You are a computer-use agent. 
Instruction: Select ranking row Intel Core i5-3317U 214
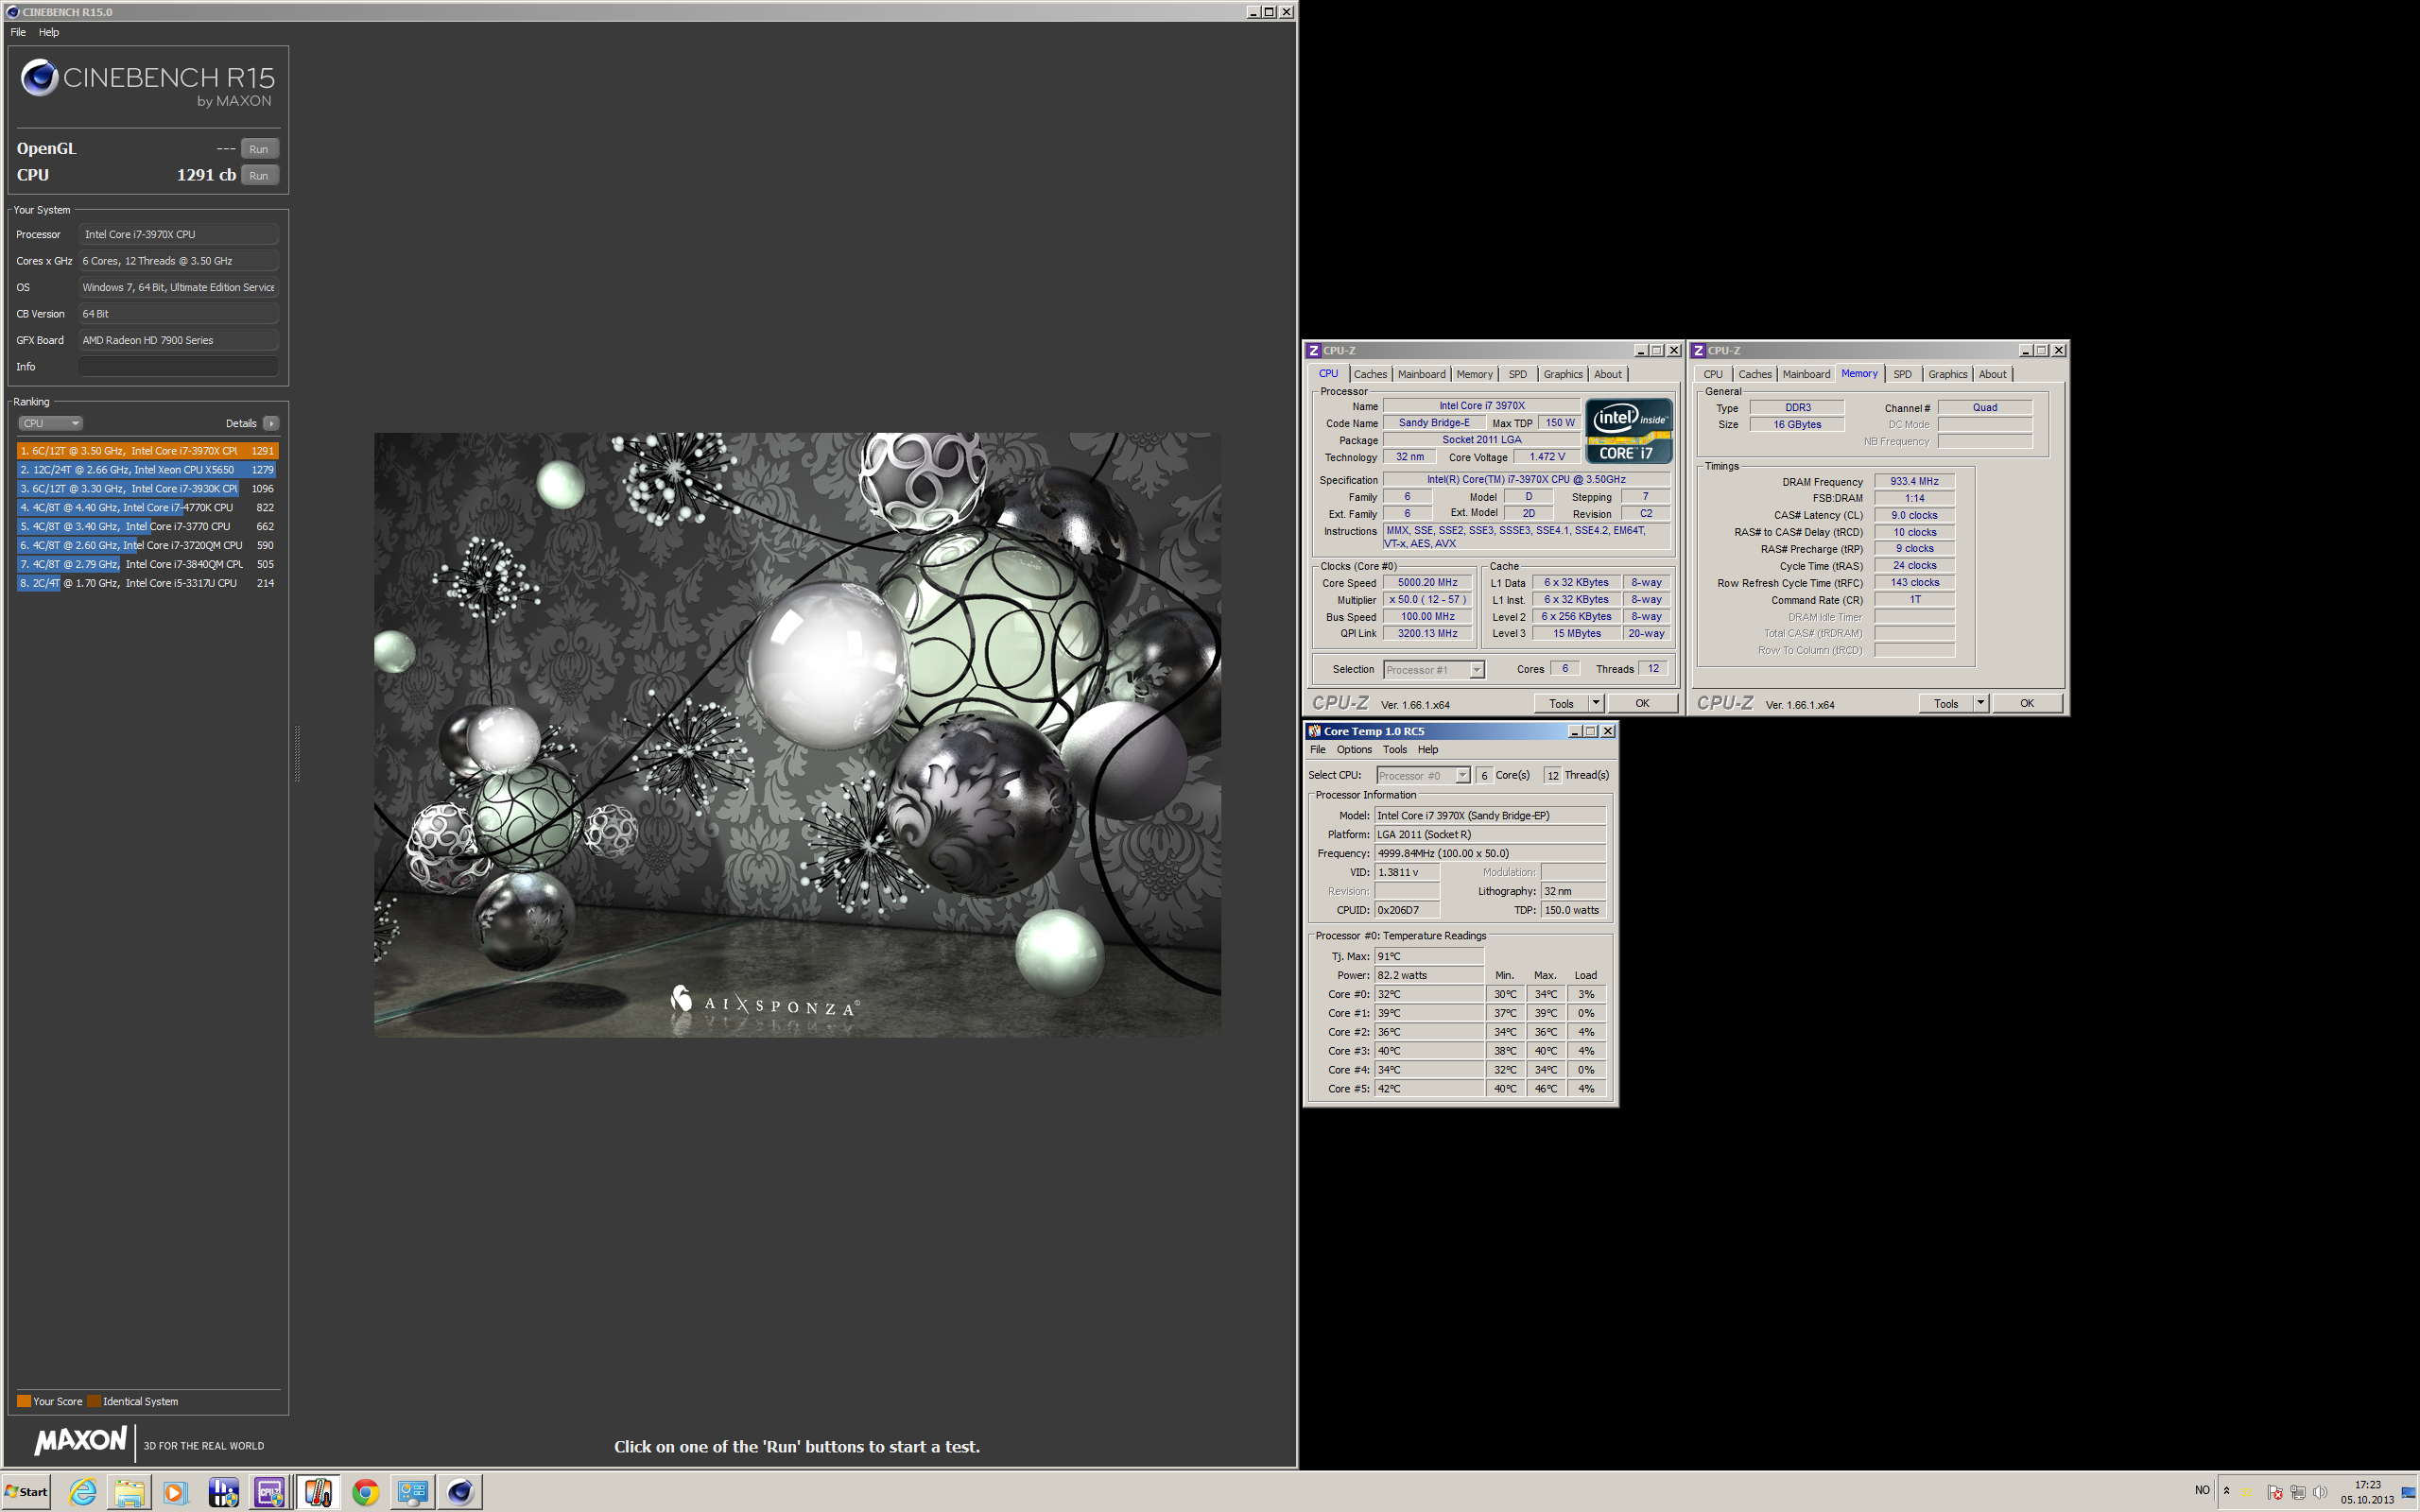click(147, 583)
